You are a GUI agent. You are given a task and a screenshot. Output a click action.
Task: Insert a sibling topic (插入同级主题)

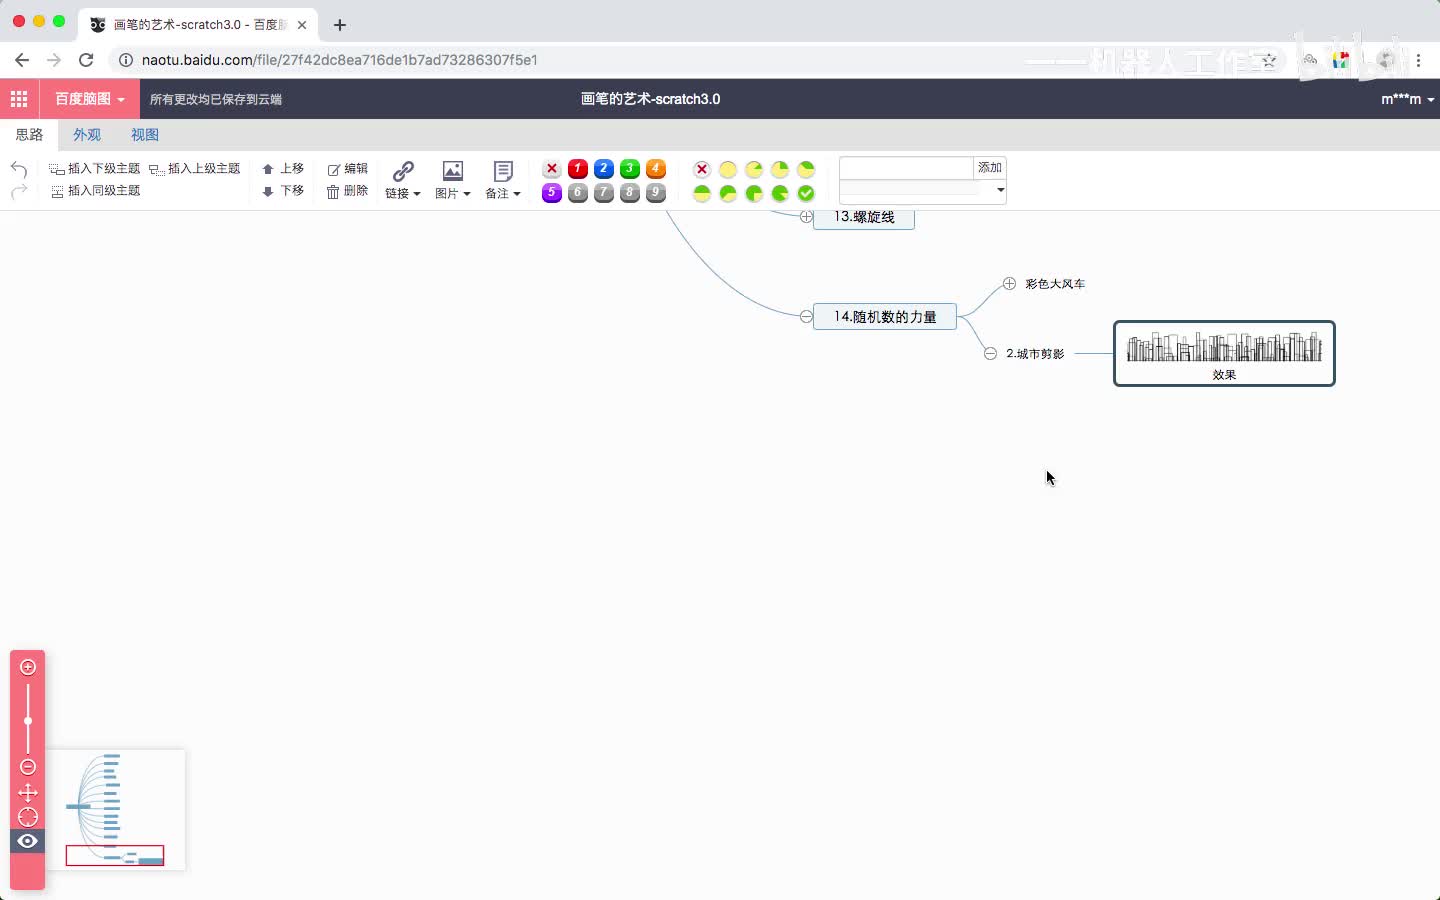pos(95,191)
